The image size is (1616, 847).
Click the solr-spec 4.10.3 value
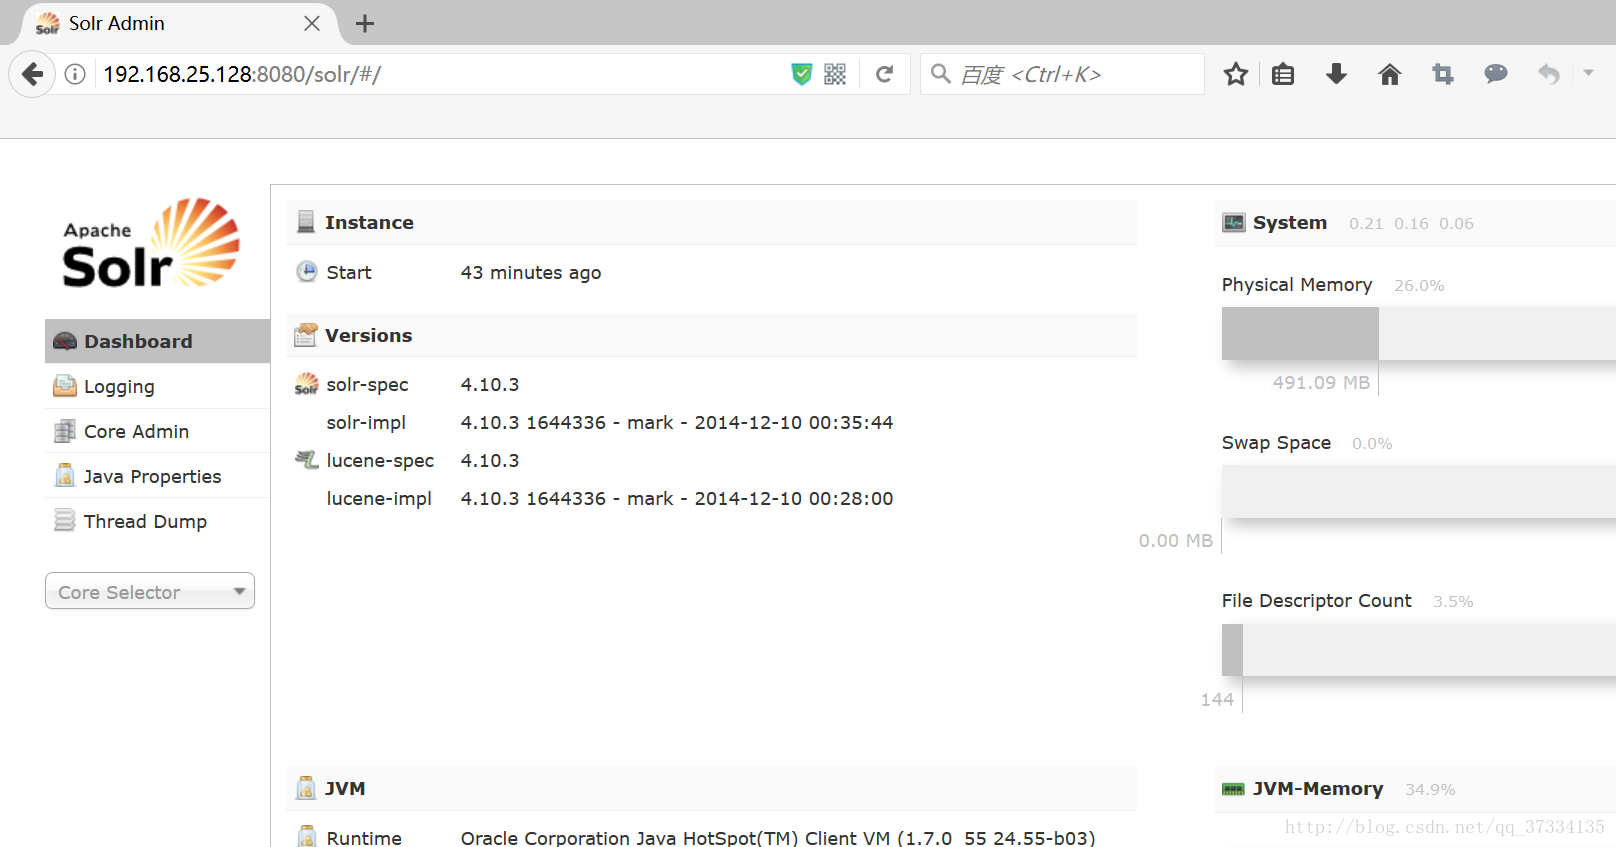tap(489, 384)
